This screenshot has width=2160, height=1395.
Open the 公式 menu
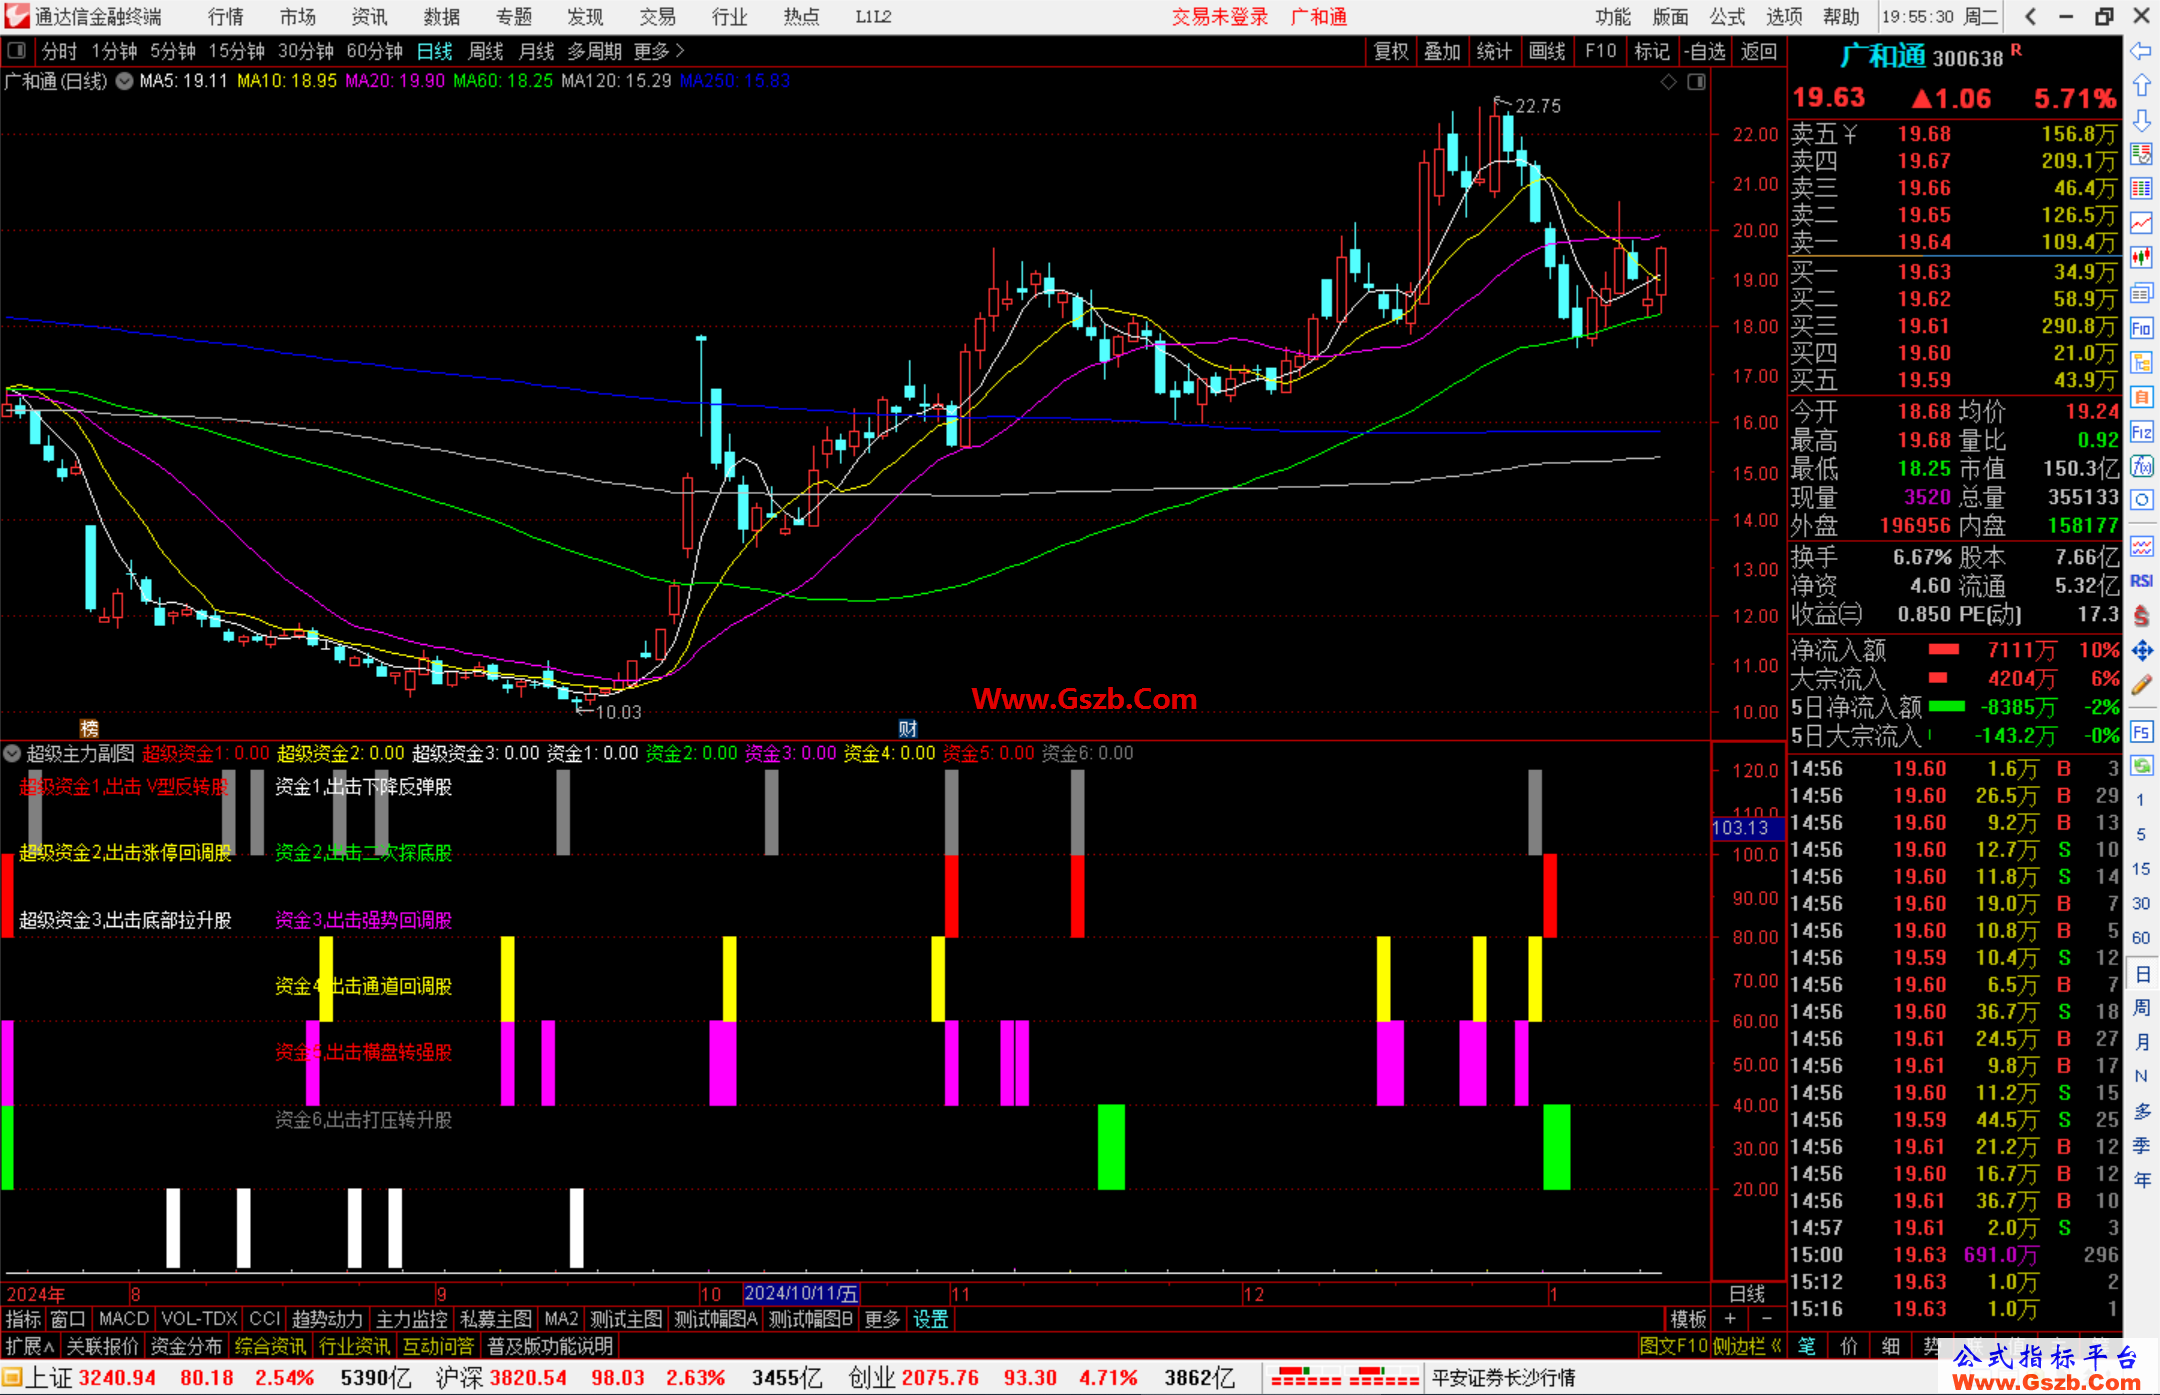[1727, 17]
